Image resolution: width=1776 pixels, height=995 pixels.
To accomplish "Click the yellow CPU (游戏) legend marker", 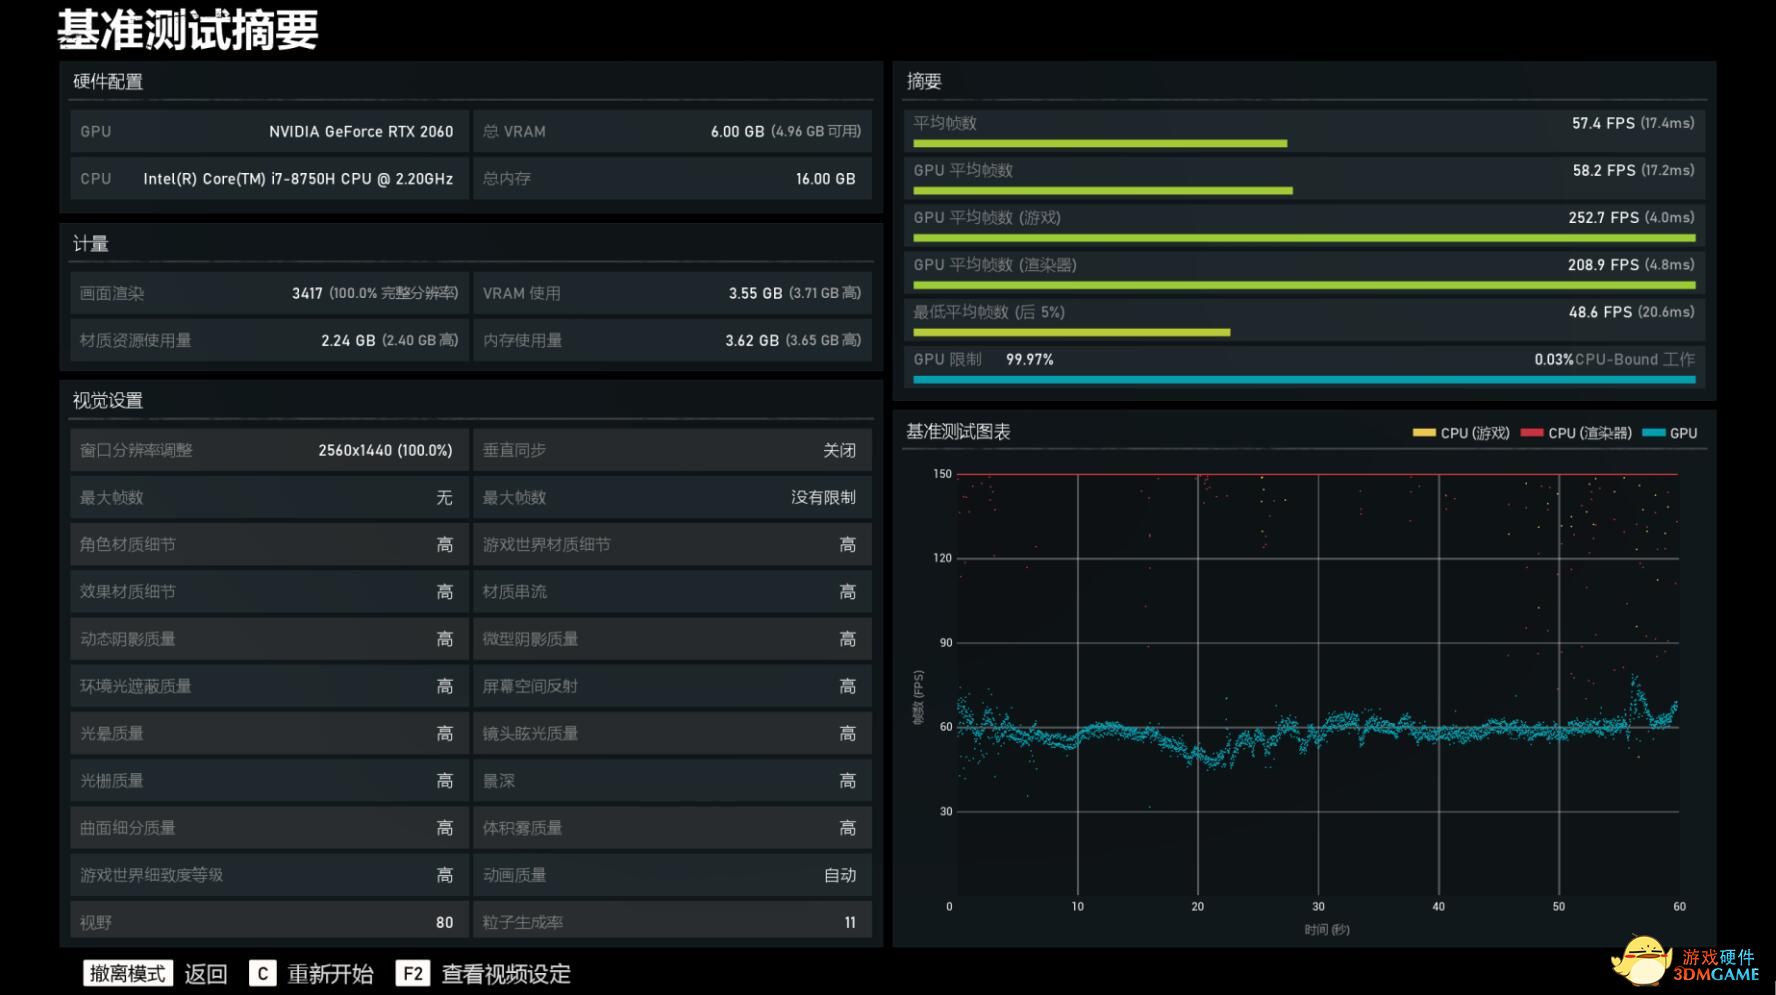I will 1423,433.
